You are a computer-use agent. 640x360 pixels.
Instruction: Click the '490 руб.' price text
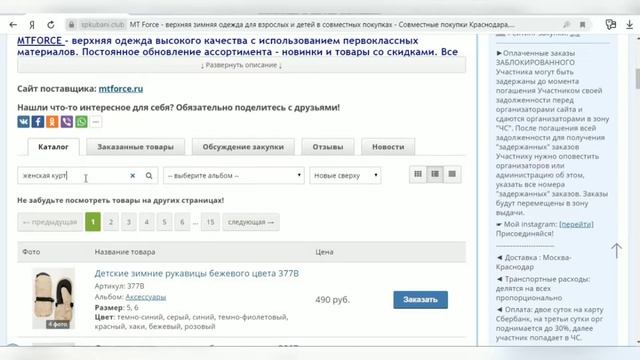click(x=333, y=300)
